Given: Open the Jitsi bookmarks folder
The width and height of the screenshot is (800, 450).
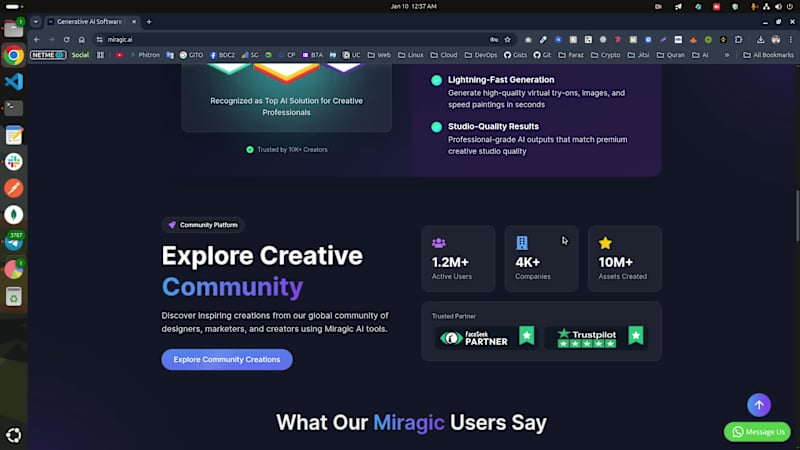Looking at the screenshot, I should click(638, 55).
